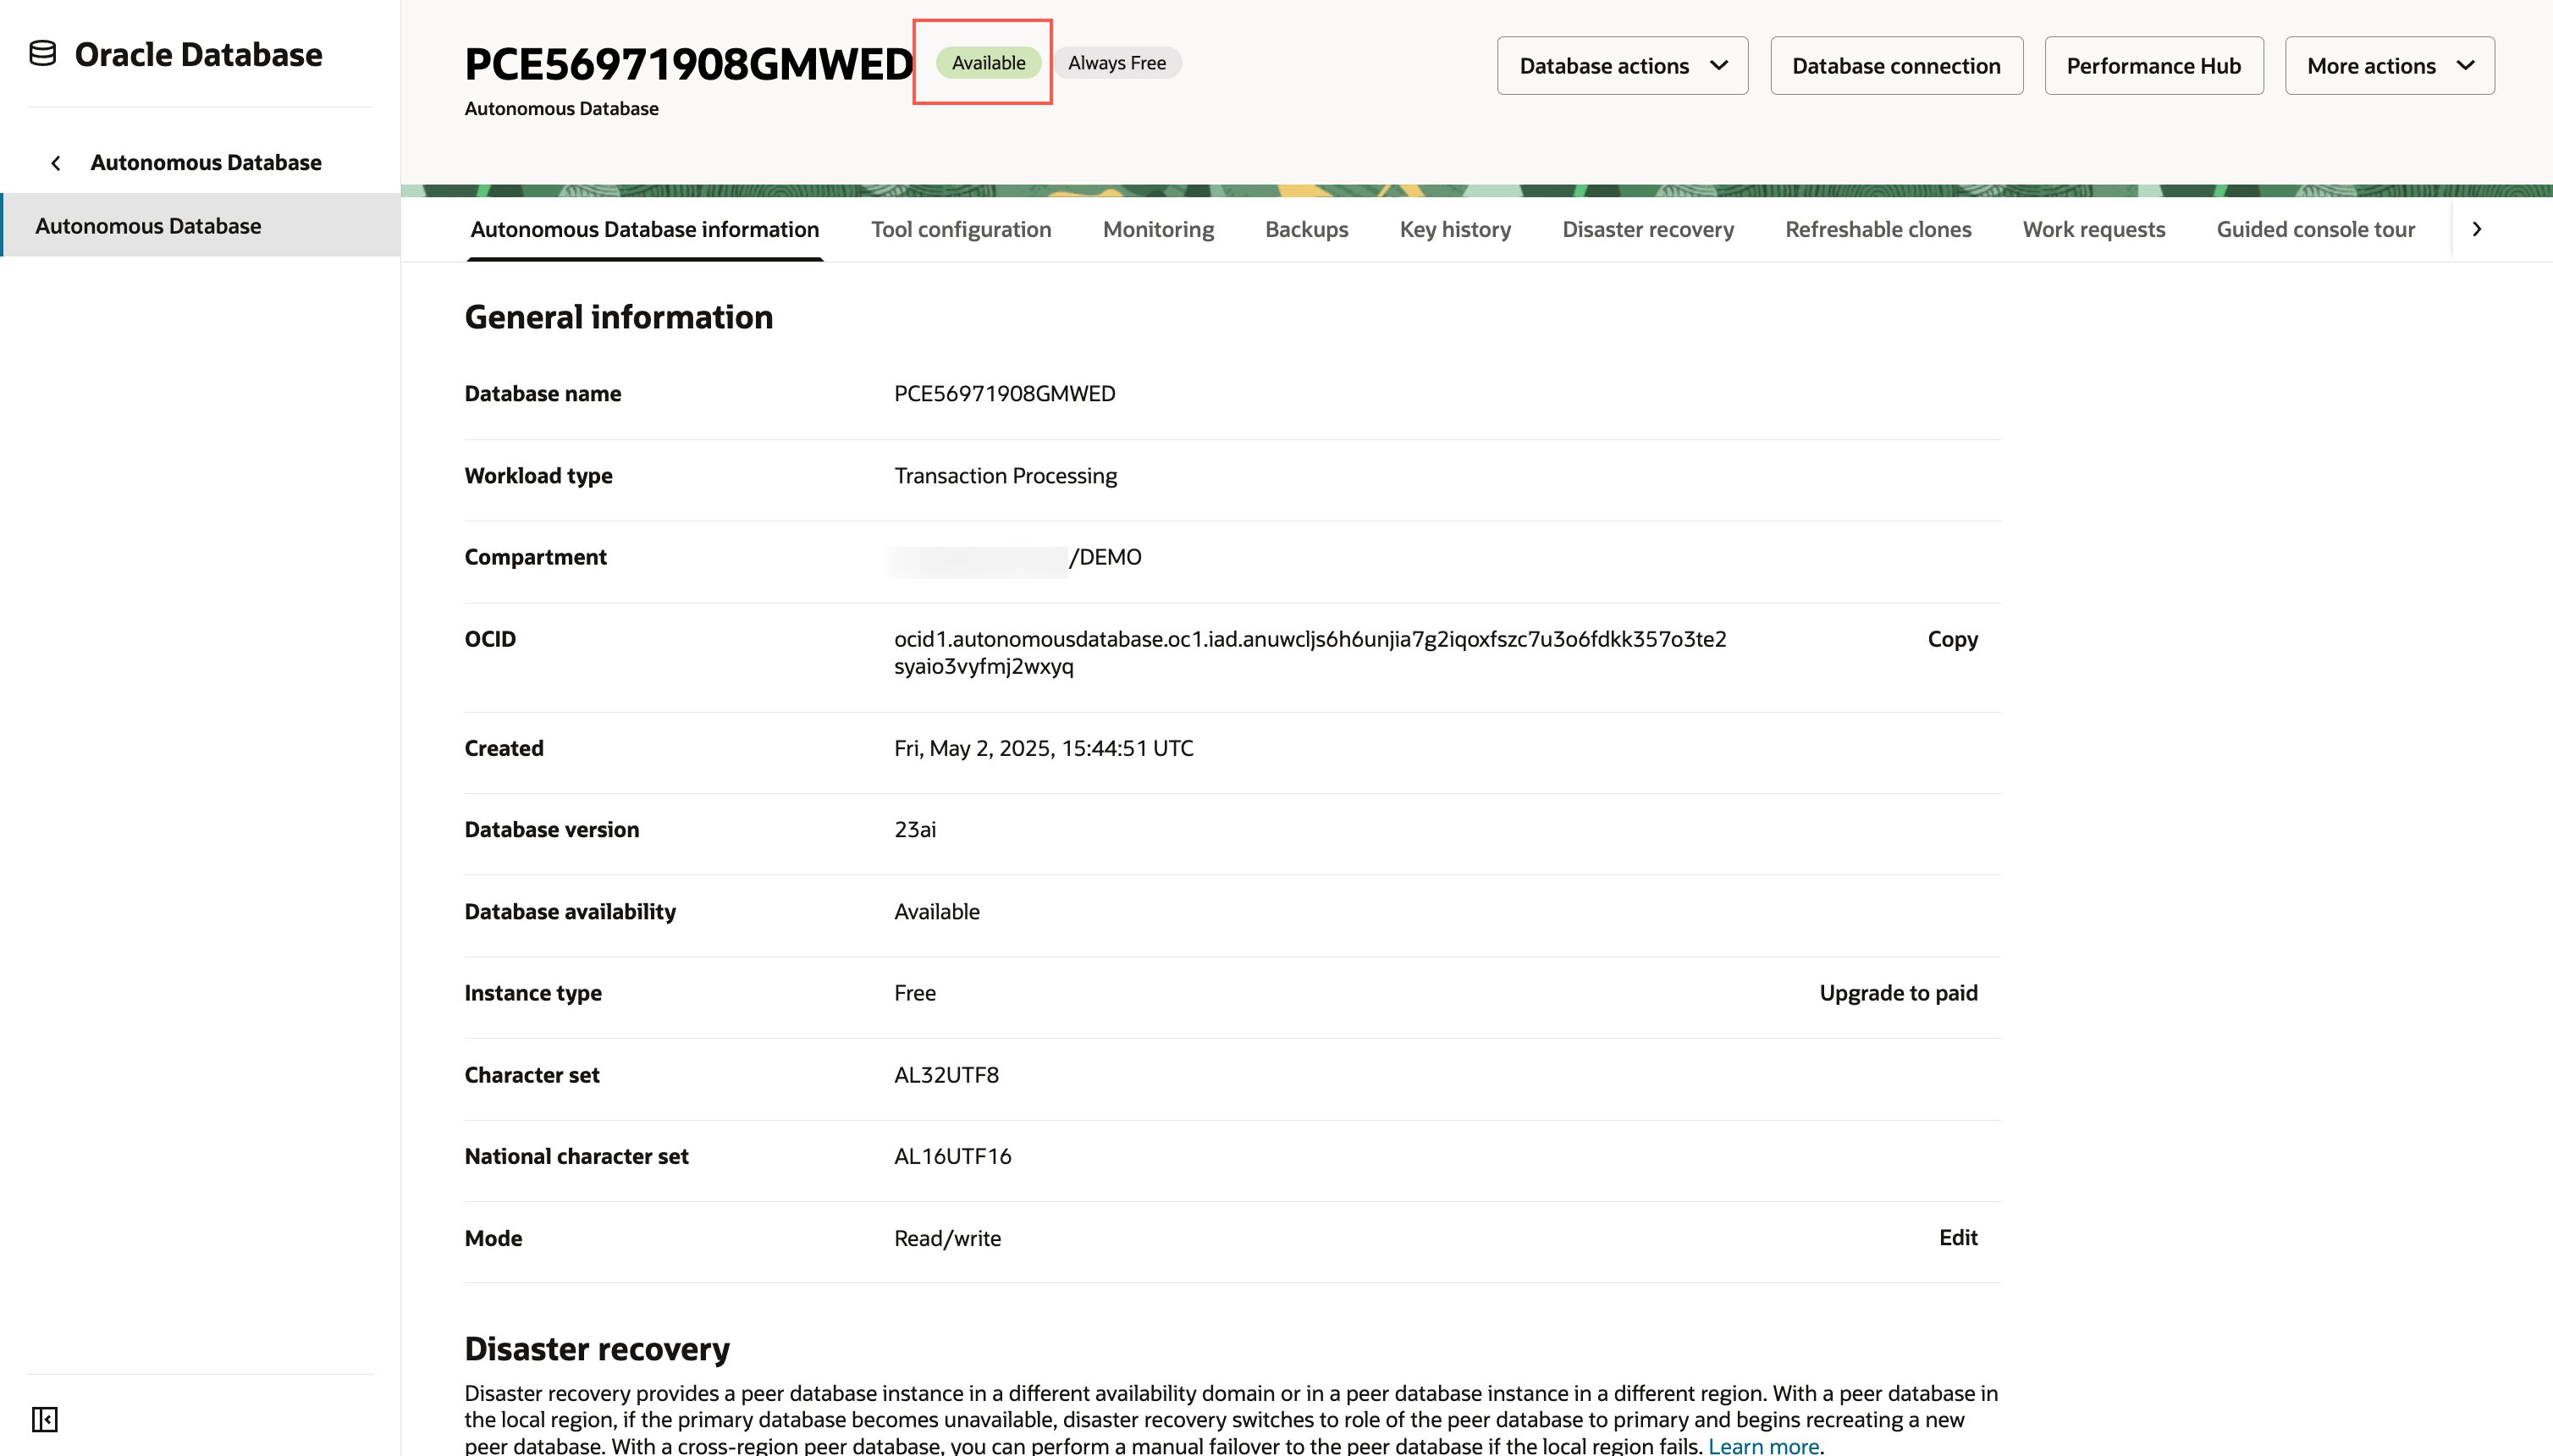Click Upgrade to paid link
This screenshot has height=1456, width=2553.
pos(1897,993)
